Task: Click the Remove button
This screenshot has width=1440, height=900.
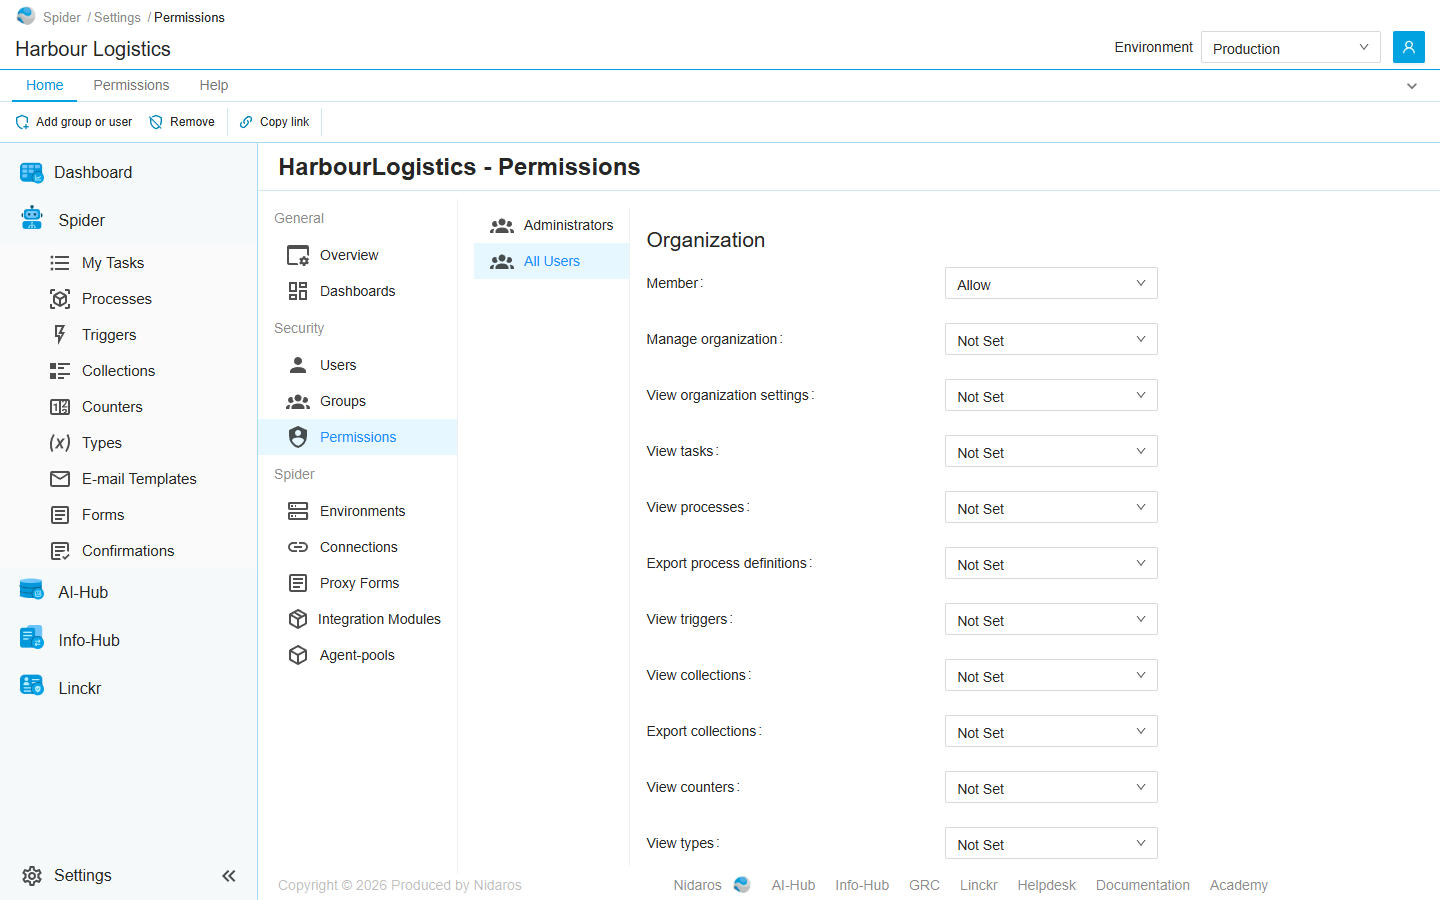Action: click(182, 122)
